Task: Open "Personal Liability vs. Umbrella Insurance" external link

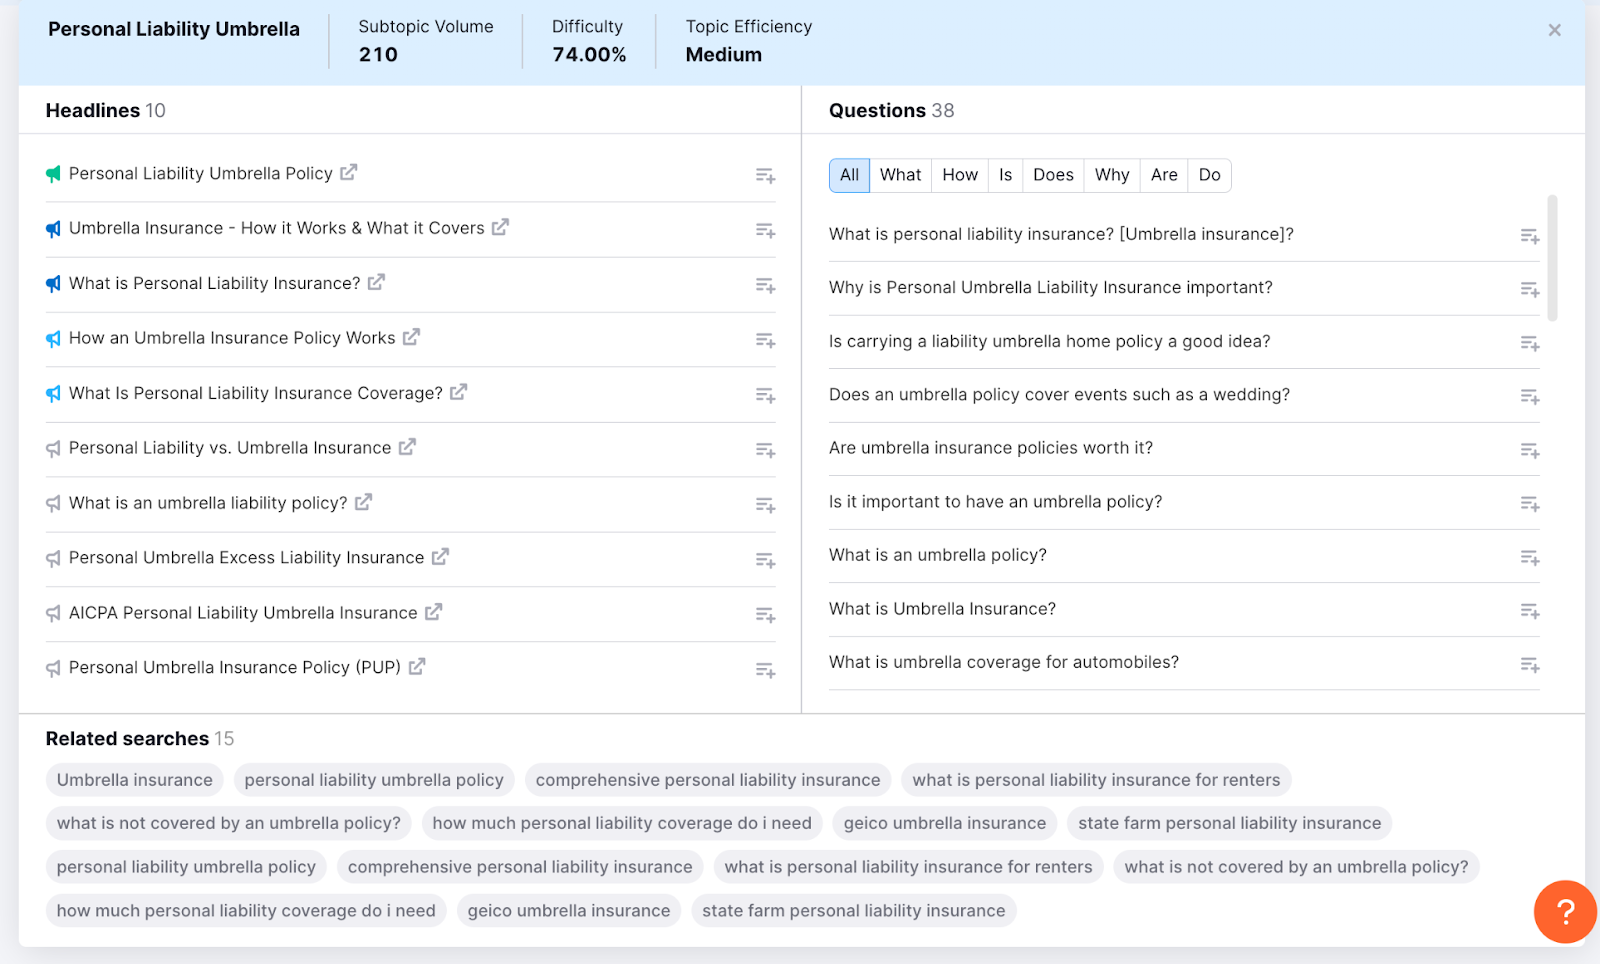Action: (406, 448)
